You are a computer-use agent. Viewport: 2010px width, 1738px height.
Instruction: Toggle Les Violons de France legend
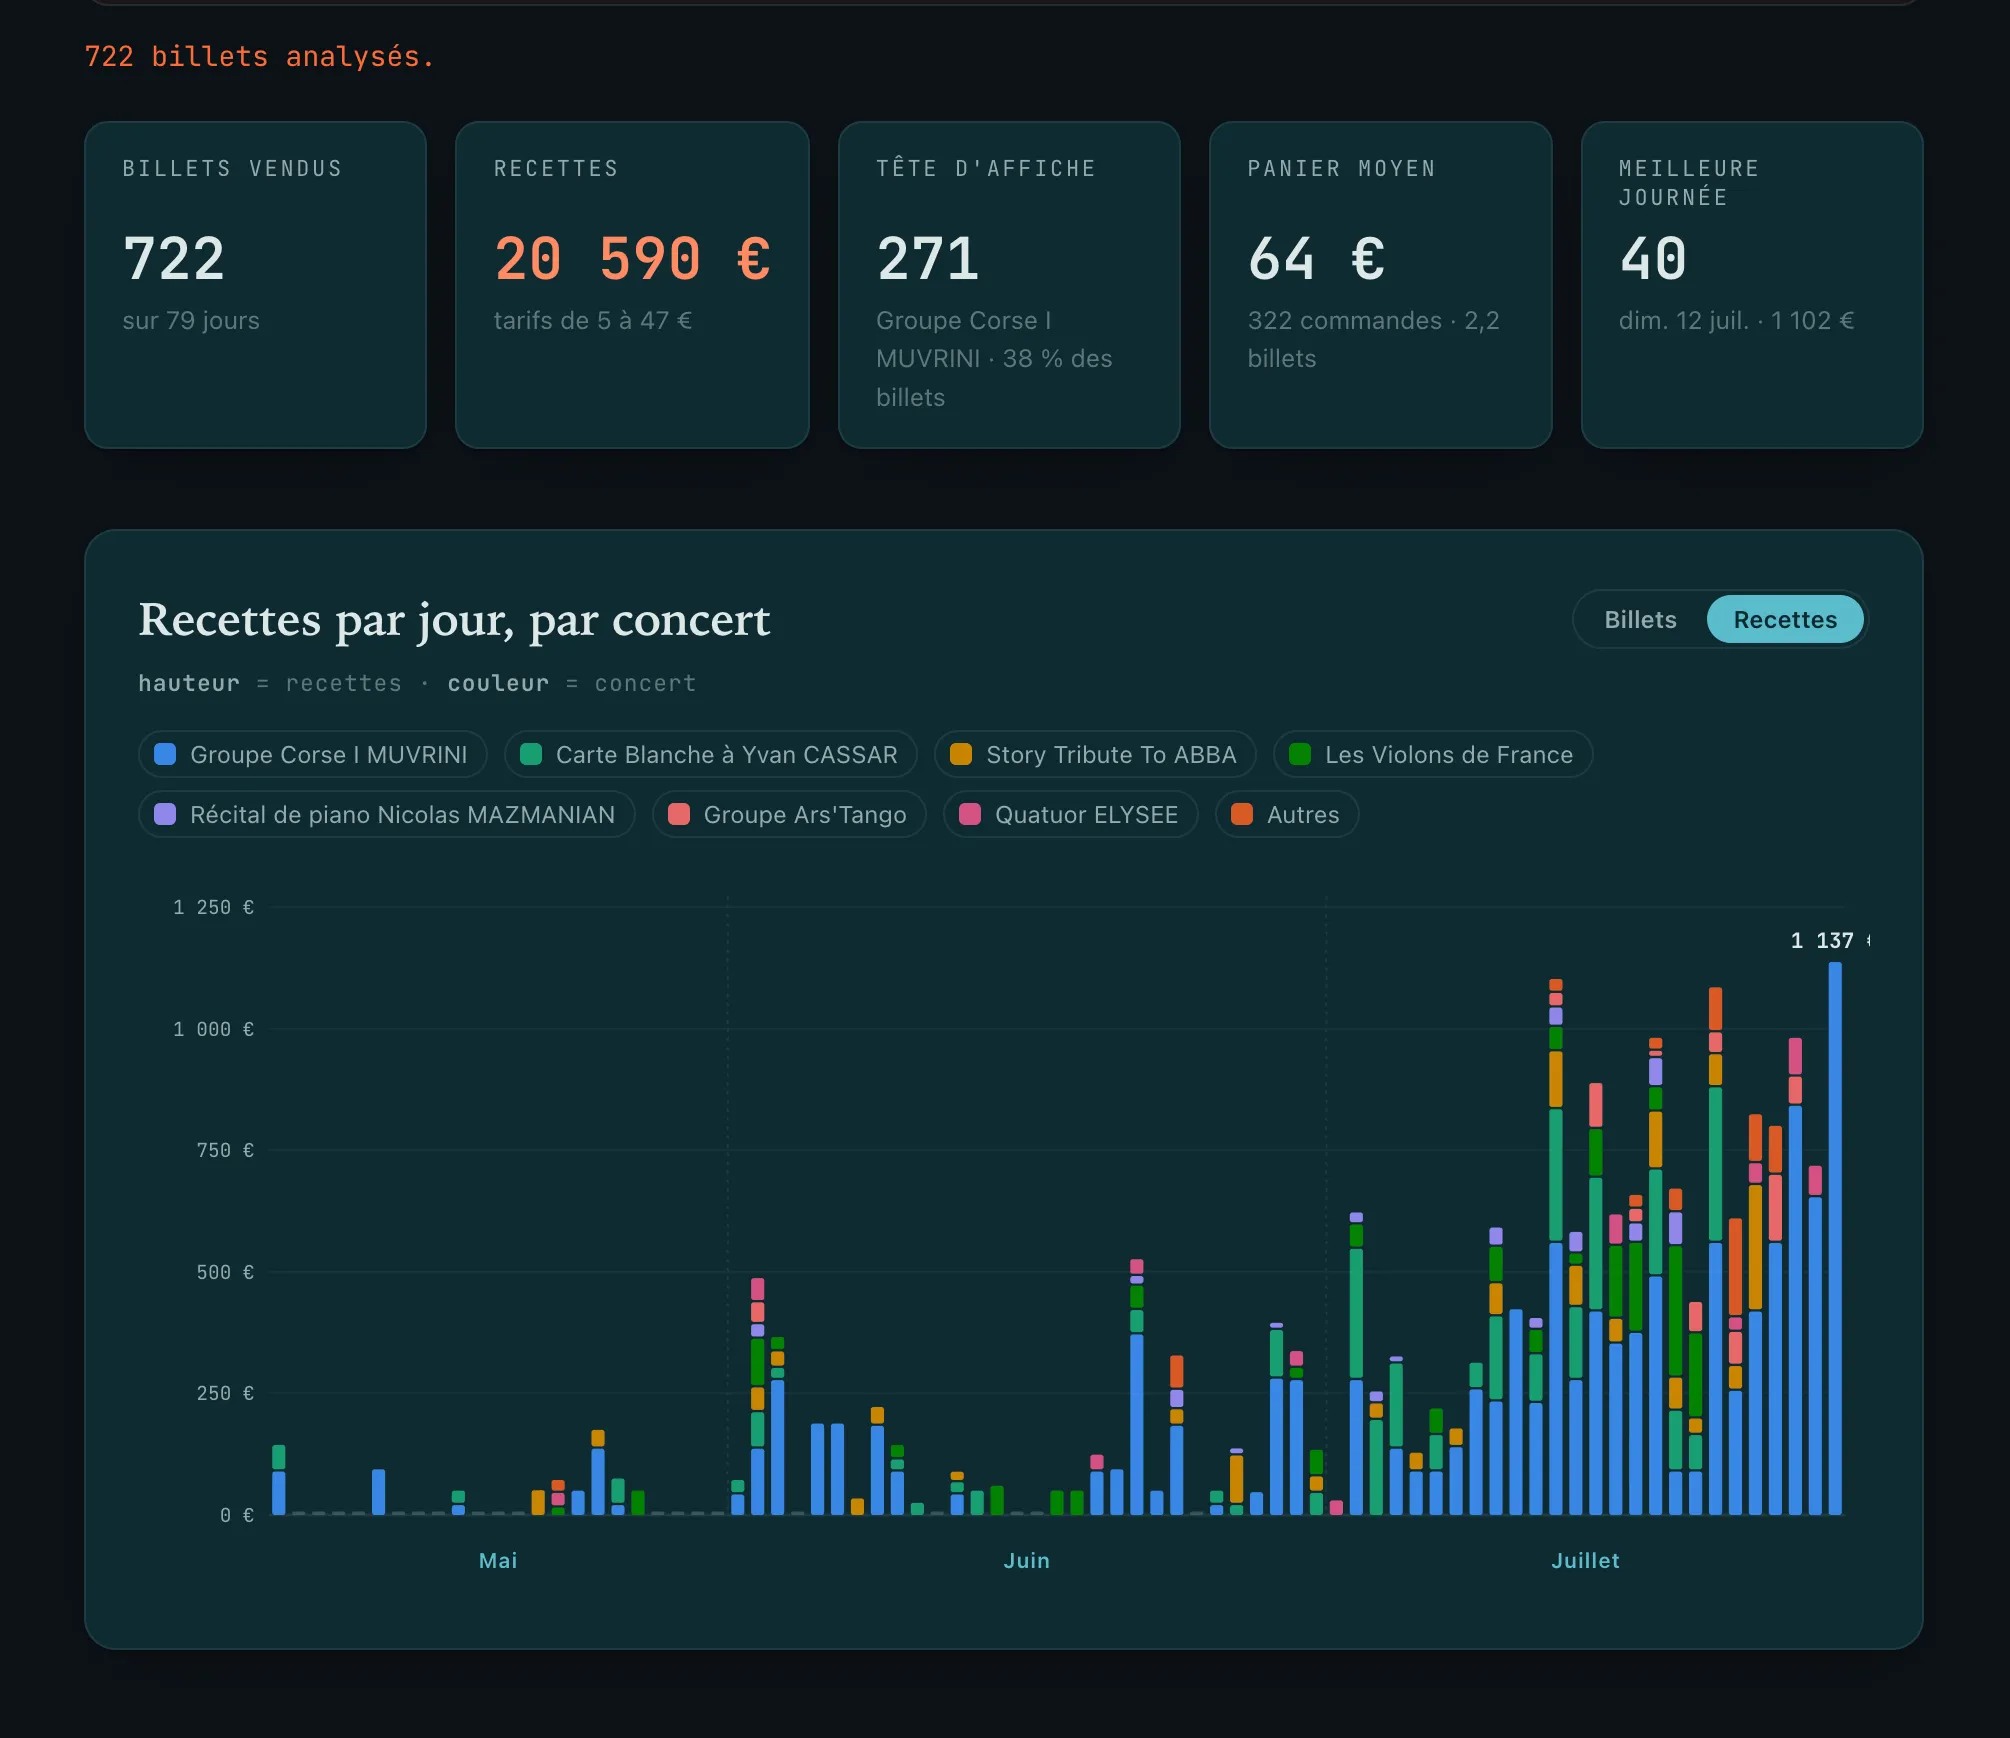(x=1433, y=755)
